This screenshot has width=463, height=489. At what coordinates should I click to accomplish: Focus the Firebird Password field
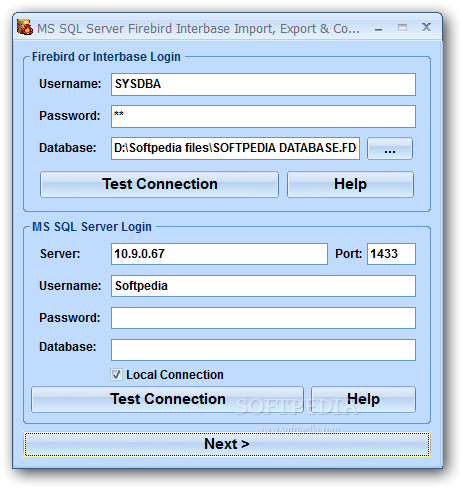tap(263, 116)
